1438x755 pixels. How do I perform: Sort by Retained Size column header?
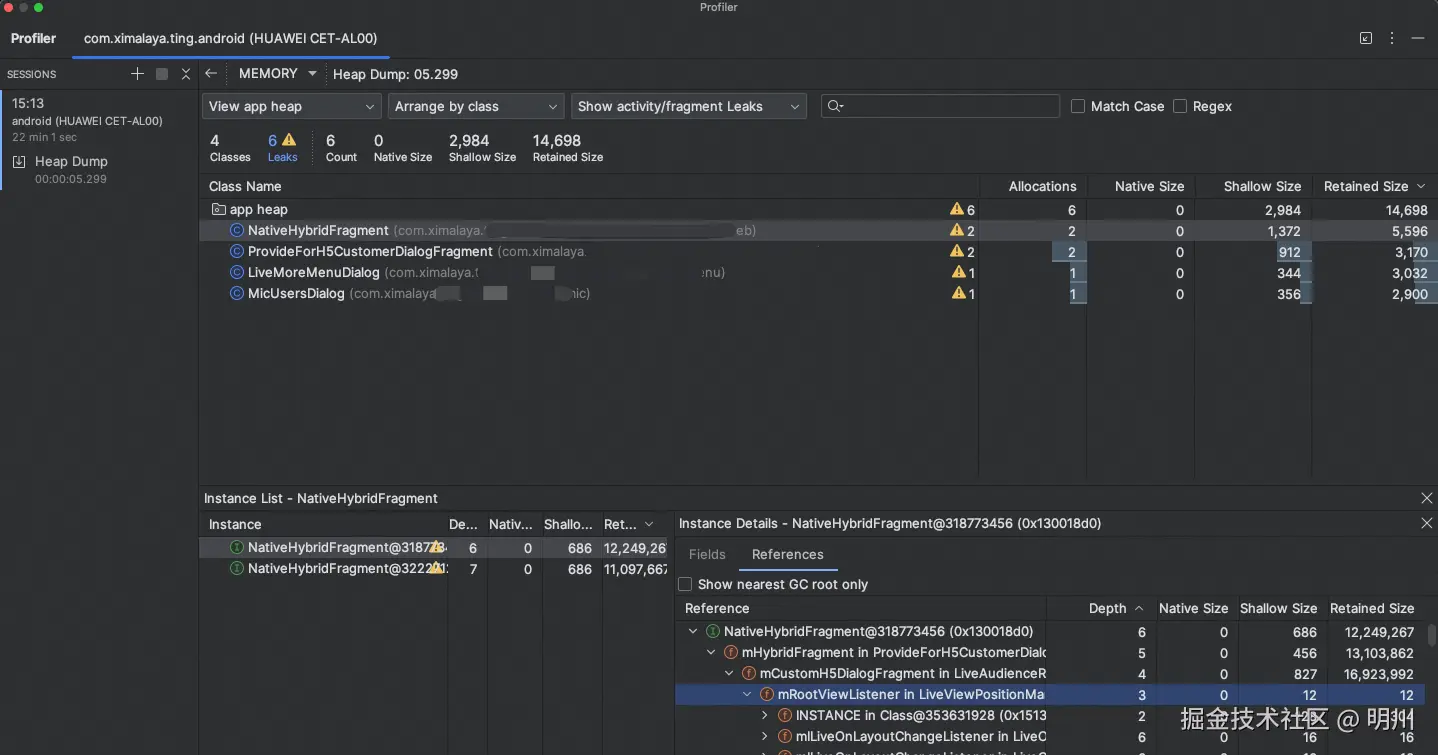[x=1366, y=186]
